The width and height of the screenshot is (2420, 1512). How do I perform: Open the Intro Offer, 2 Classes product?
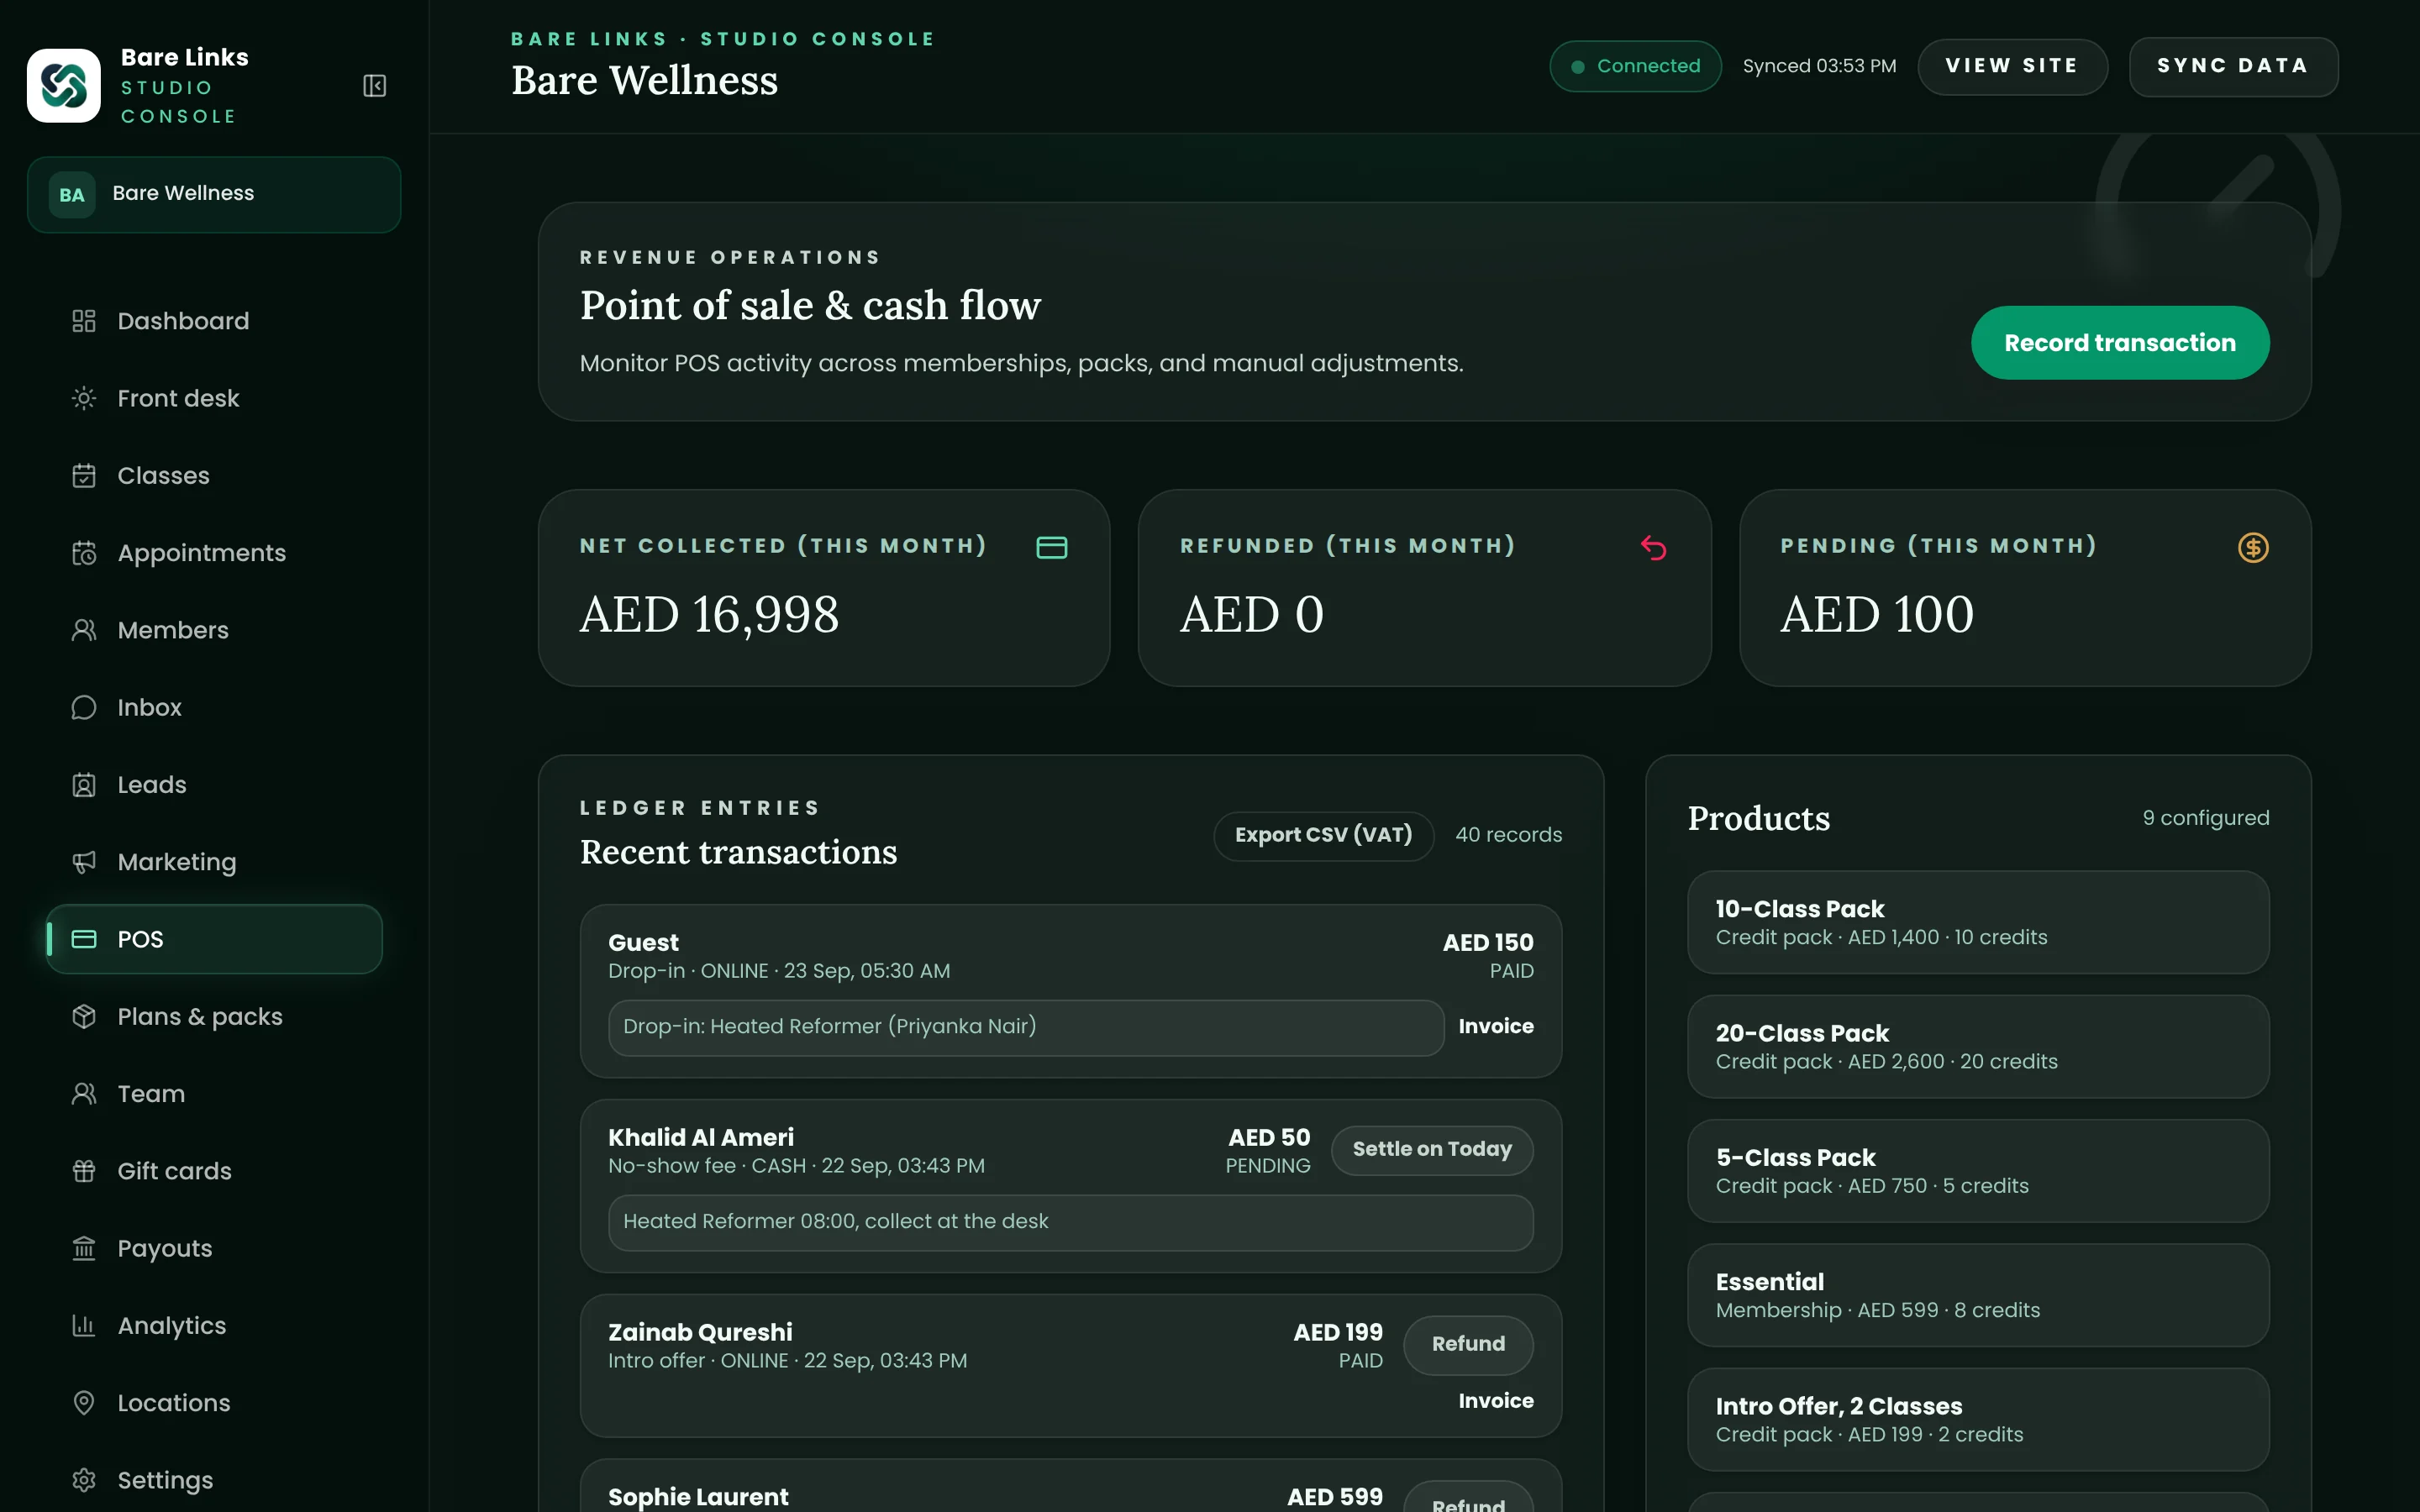(x=1978, y=1419)
